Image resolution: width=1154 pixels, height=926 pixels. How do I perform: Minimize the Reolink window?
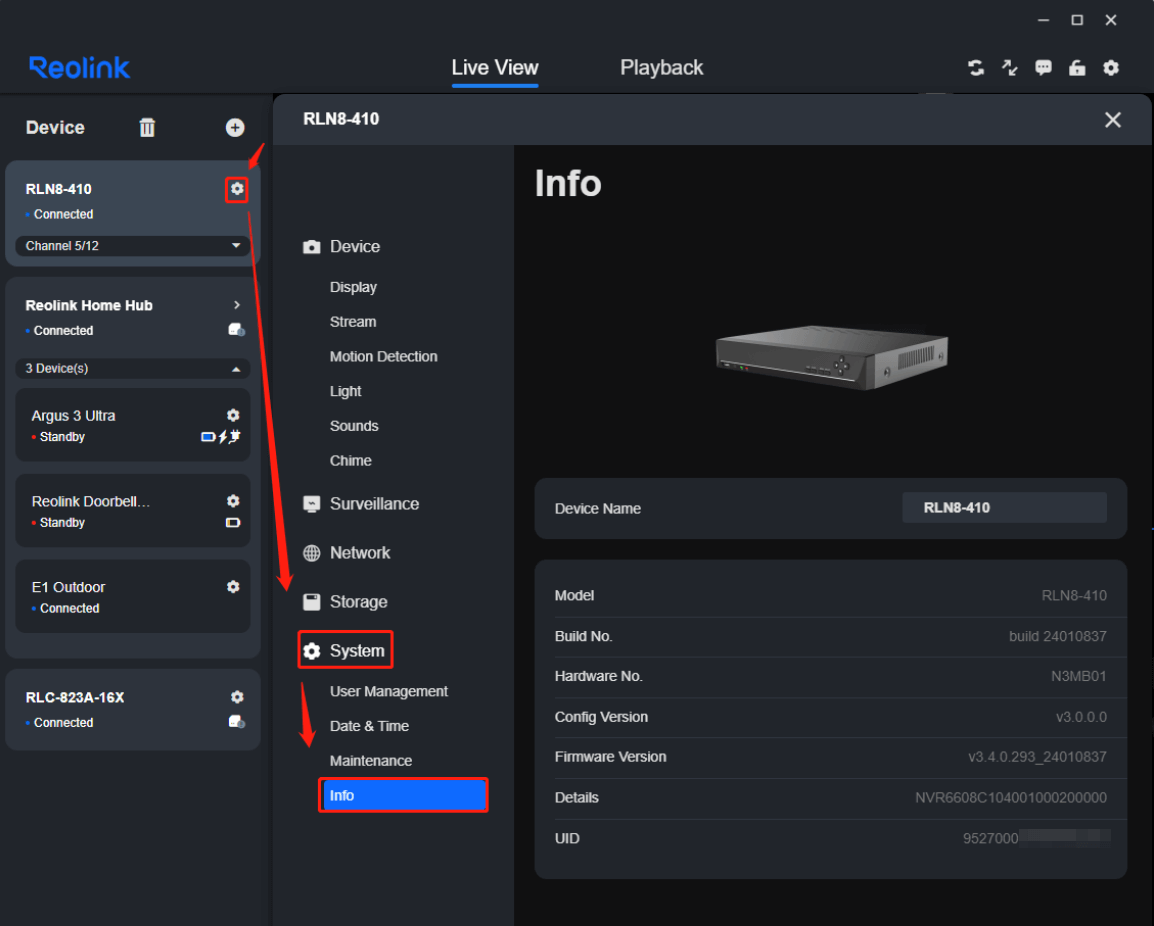pyautogui.click(x=1044, y=21)
